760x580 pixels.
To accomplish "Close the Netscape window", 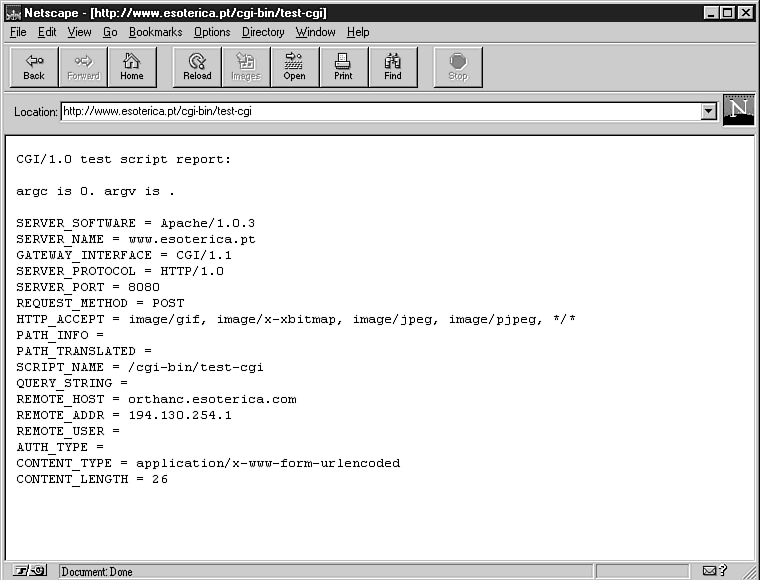I will [745, 13].
